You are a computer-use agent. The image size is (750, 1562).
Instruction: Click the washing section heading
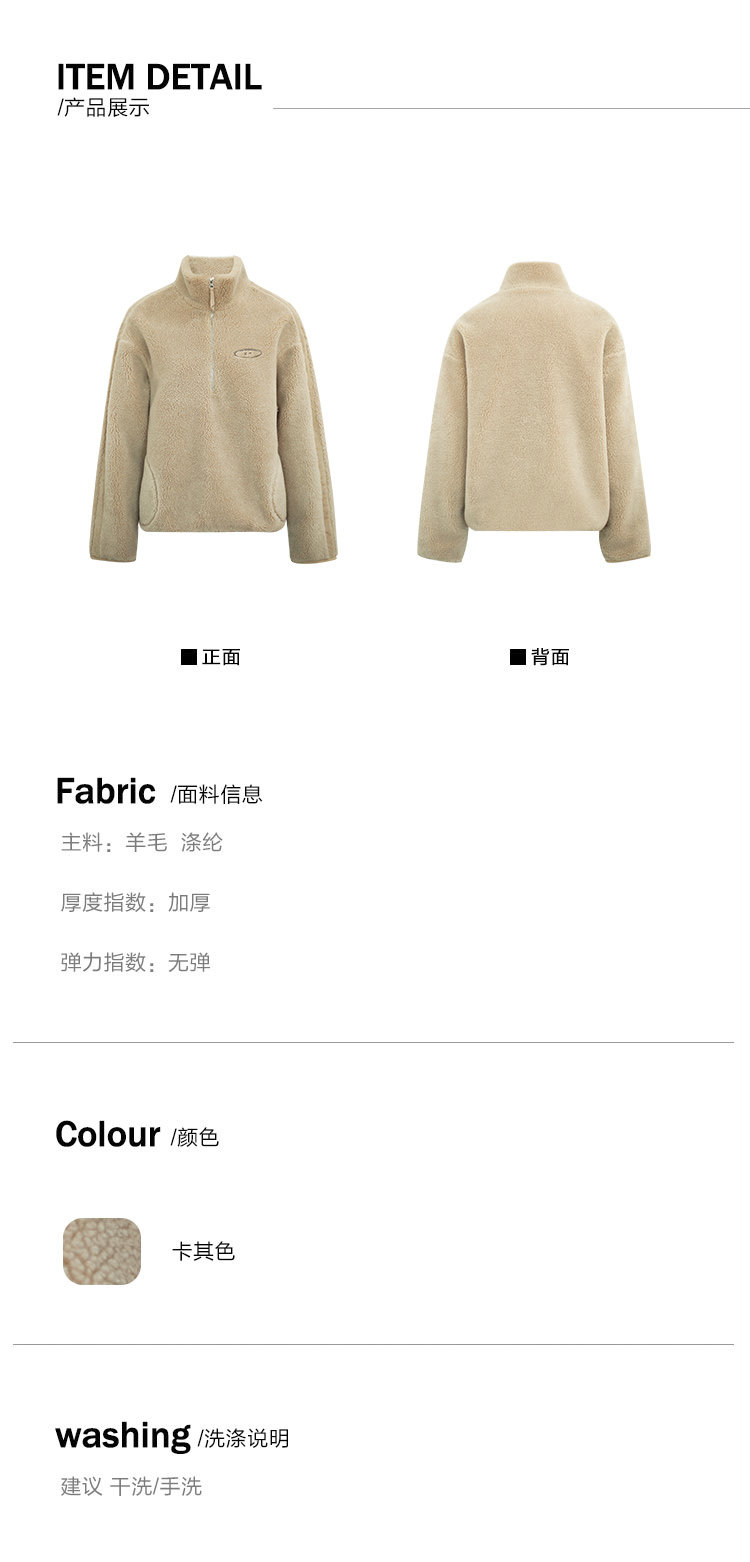[123, 1436]
